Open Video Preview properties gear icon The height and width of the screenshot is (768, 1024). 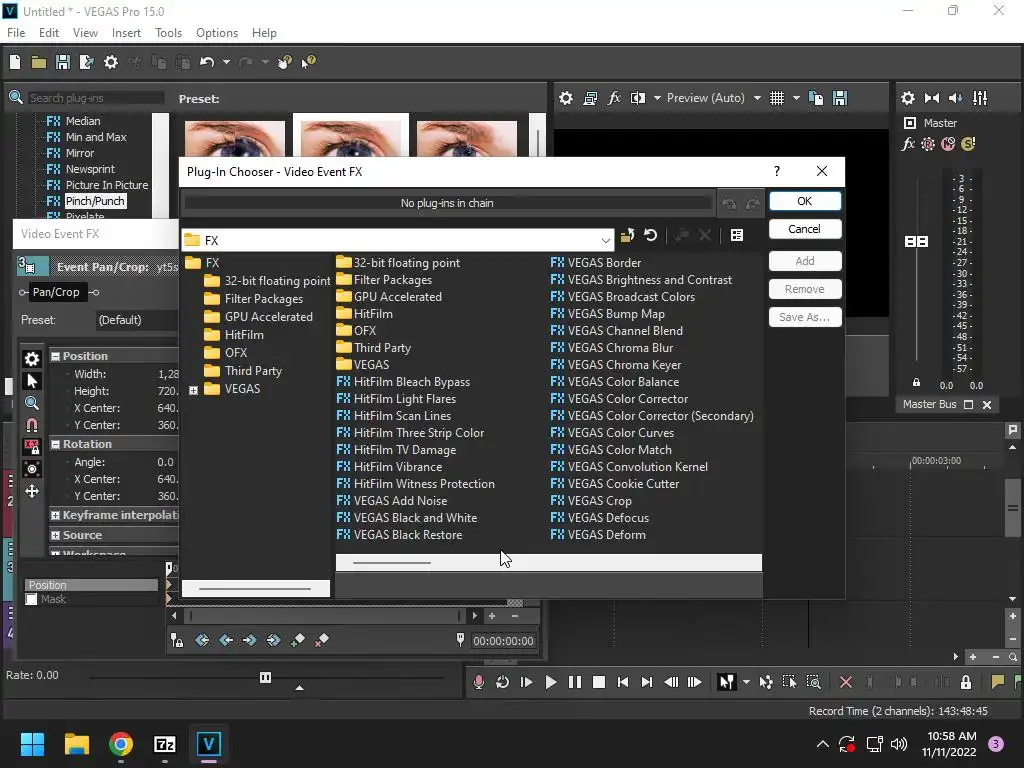[x=566, y=98]
